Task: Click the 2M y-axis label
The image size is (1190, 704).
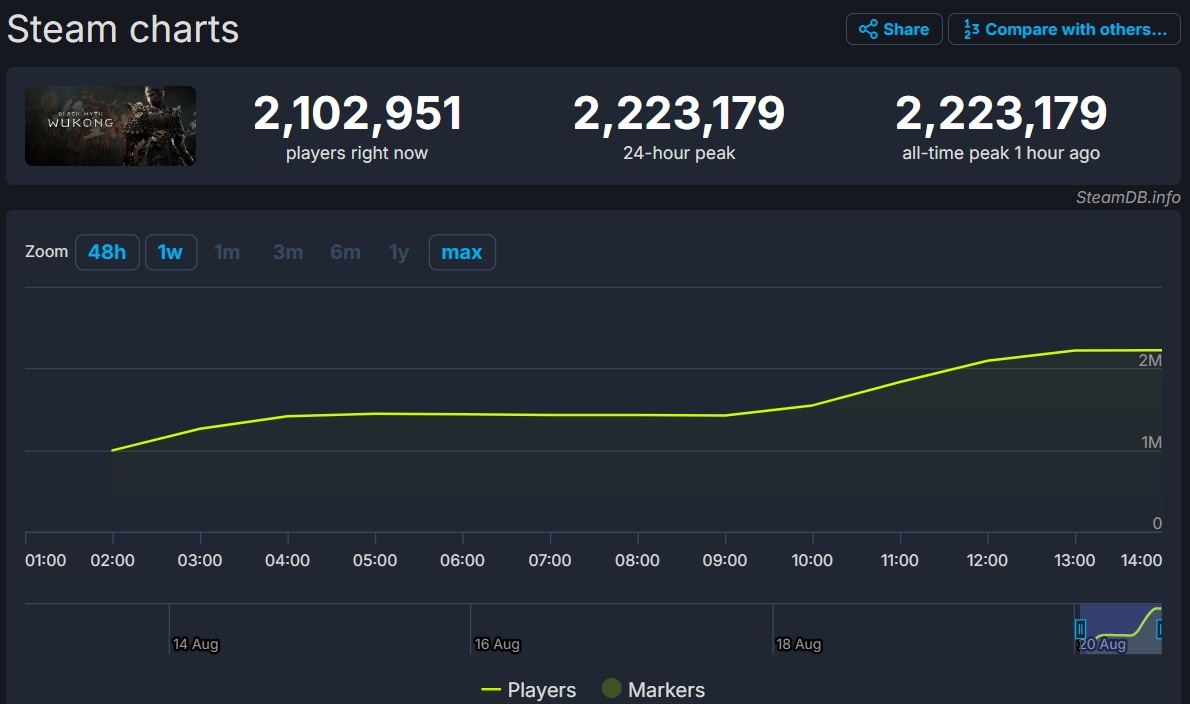Action: [1150, 360]
